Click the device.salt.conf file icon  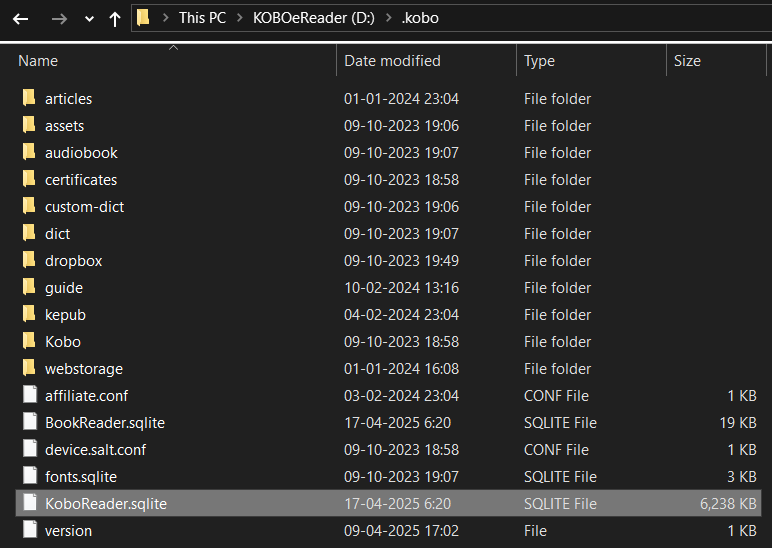point(30,449)
